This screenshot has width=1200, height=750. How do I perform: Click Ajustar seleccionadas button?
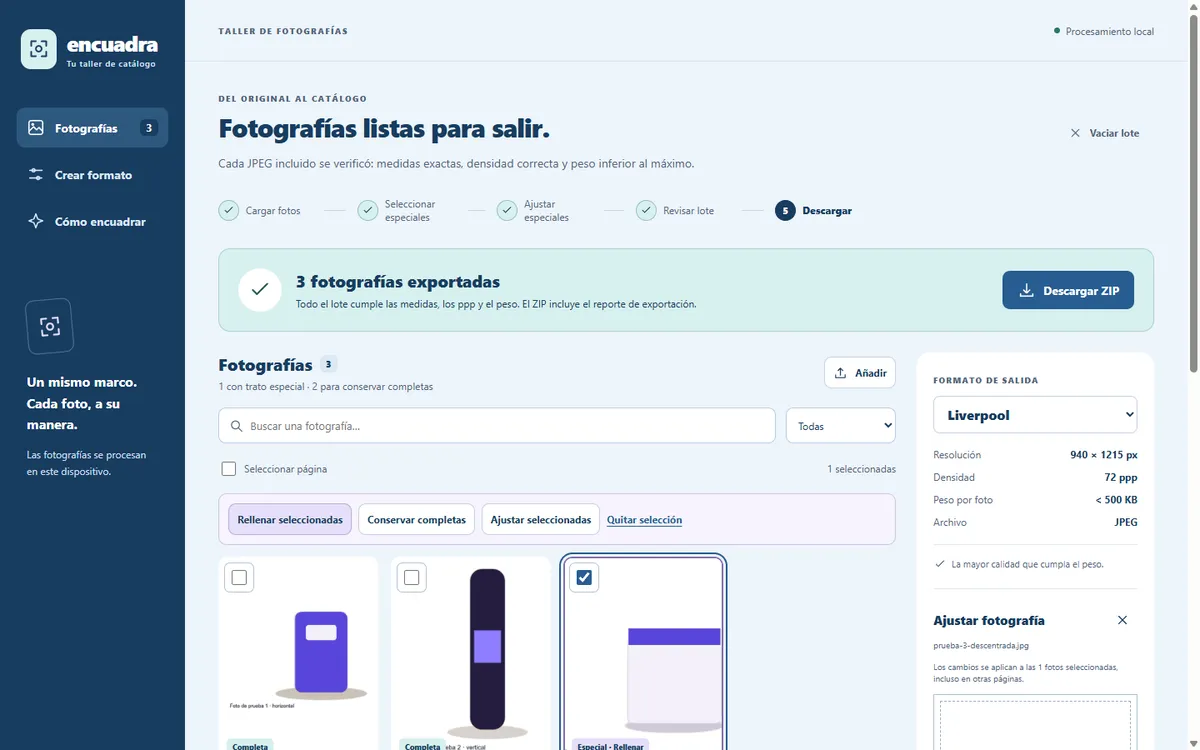540,520
